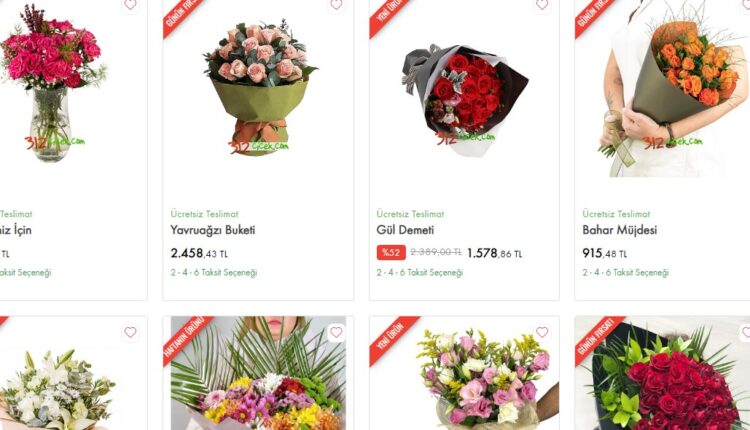Viewport: 750px width, 430px height.
Task: Click the %52 discount badge
Action: tap(391, 253)
